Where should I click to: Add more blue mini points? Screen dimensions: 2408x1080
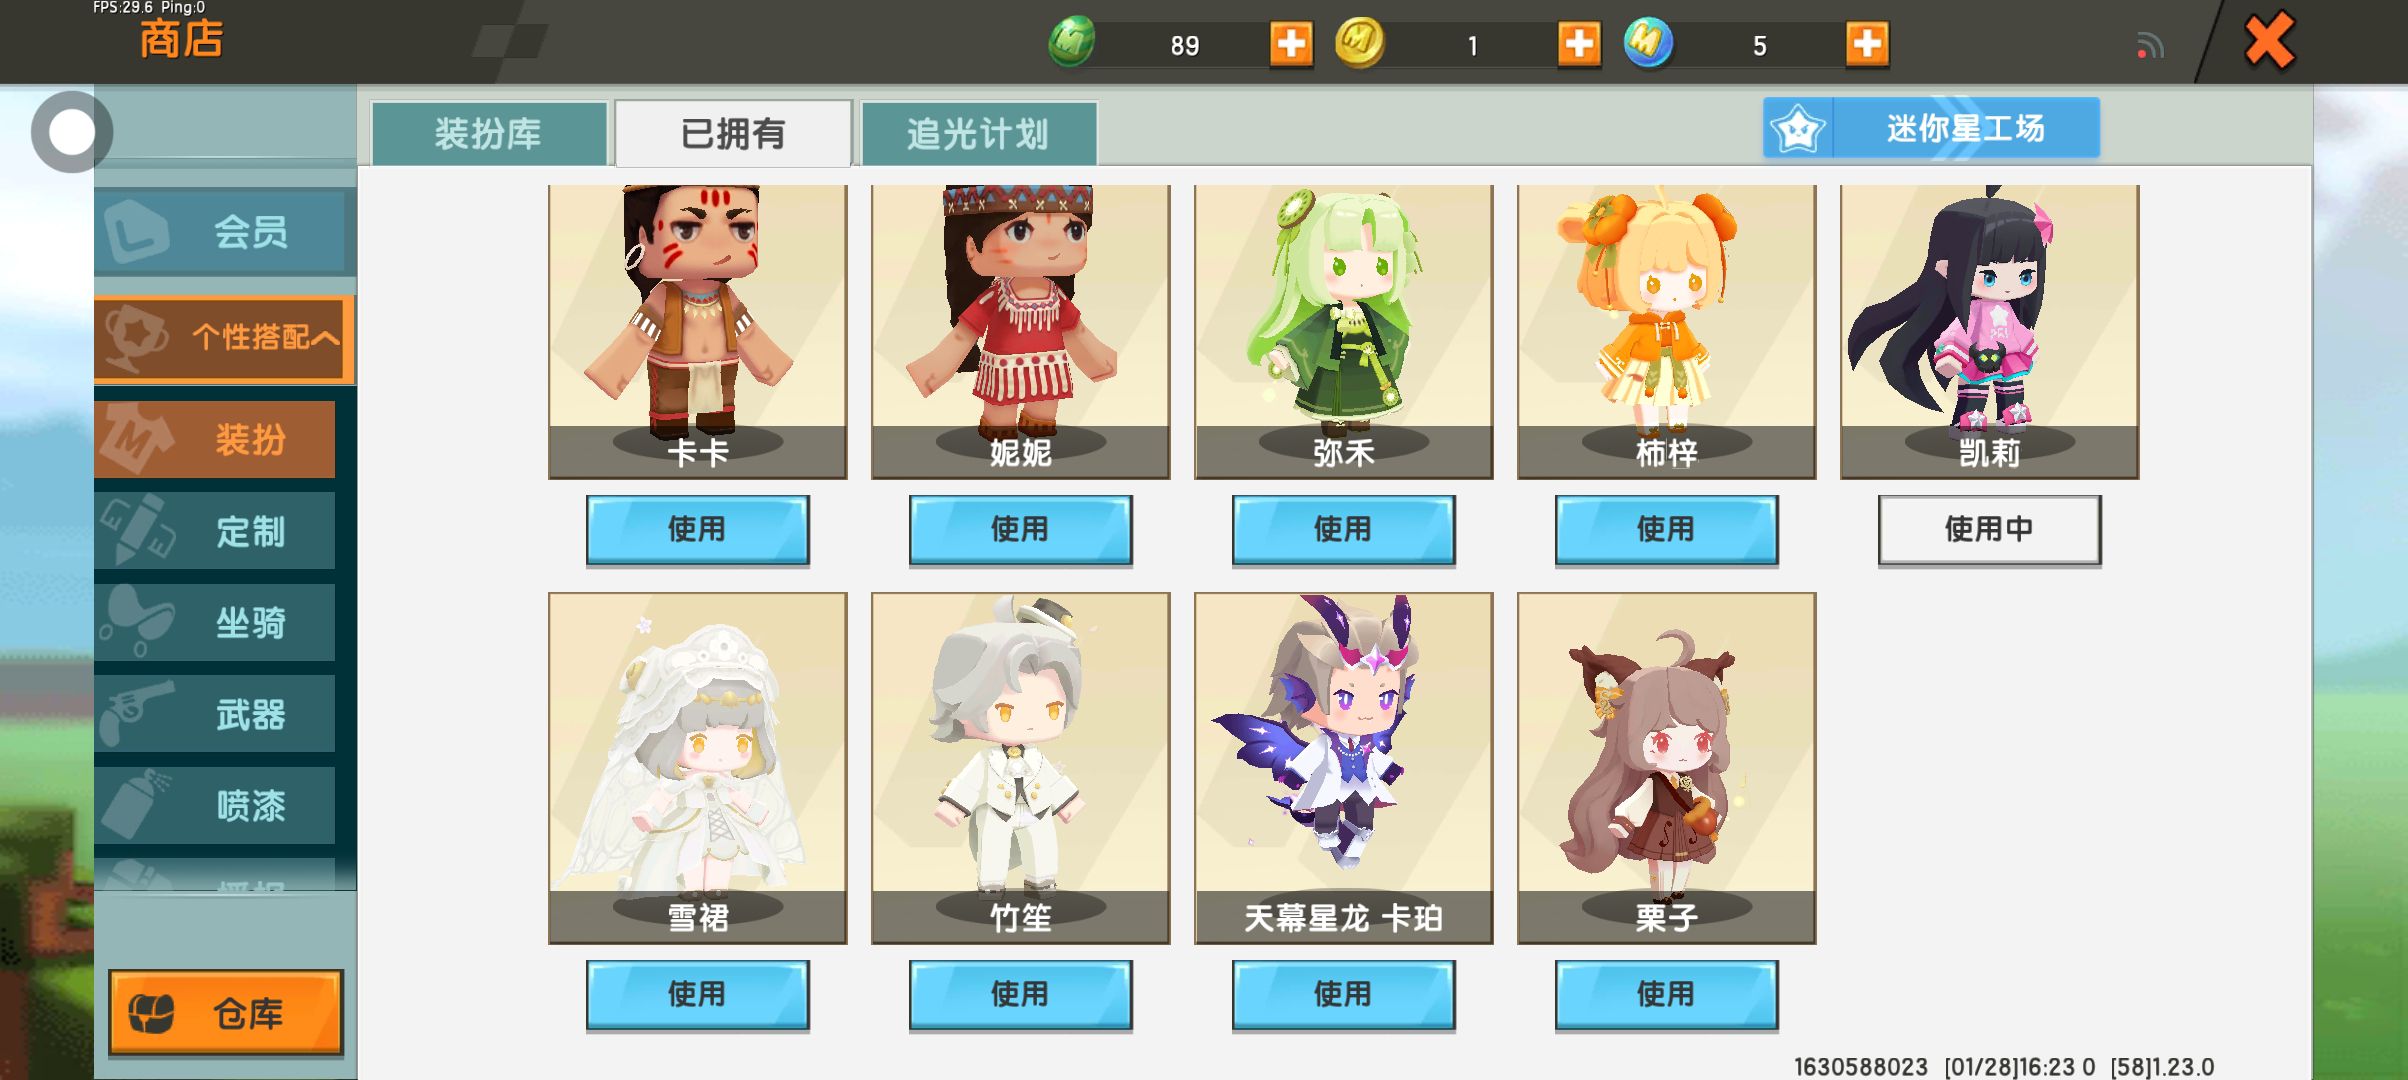(x=1867, y=44)
